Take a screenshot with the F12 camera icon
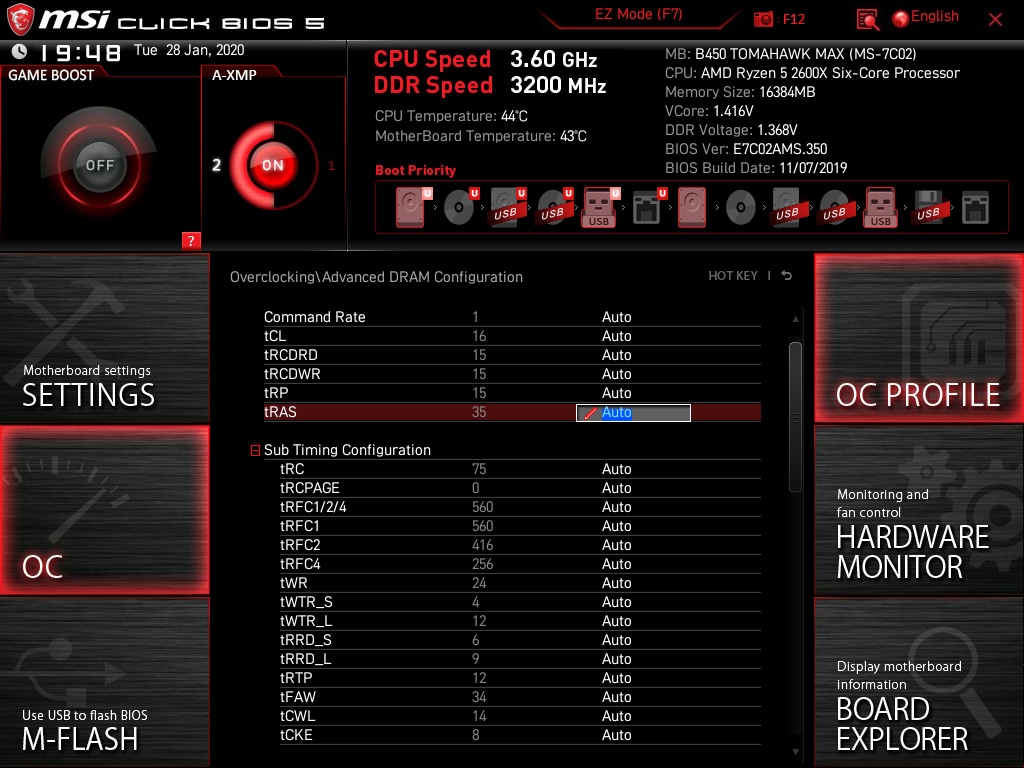Viewport: 1024px width, 768px height. 763,19
